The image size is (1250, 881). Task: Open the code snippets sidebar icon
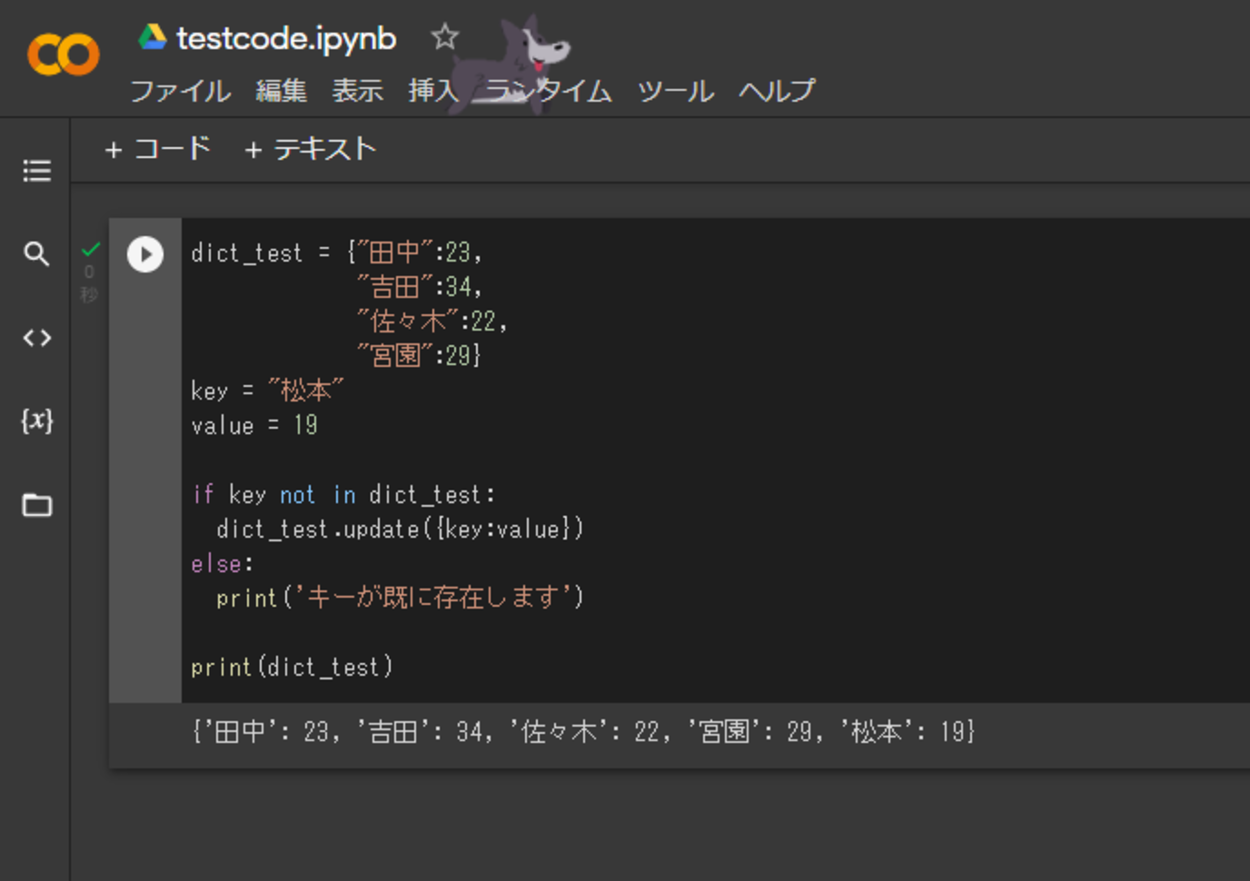click(37, 338)
